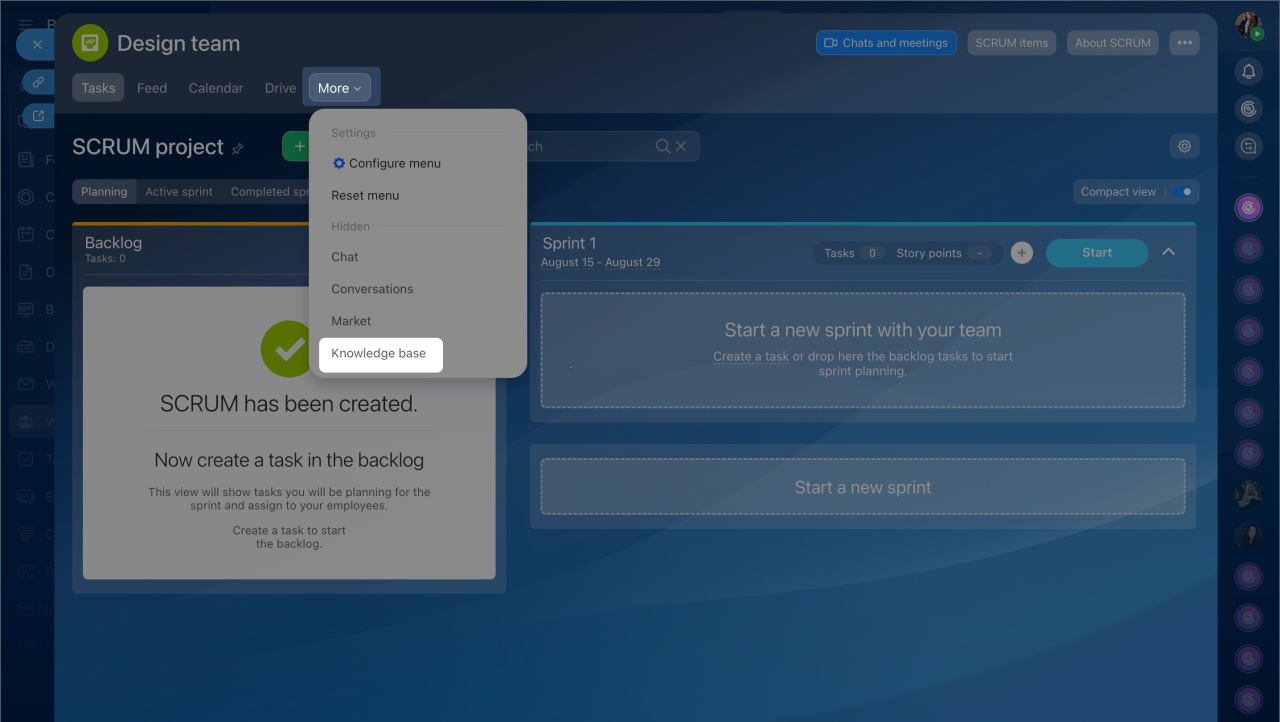Select Knowledge base from the menu
Screen dimensions: 1280x722
point(379,353)
